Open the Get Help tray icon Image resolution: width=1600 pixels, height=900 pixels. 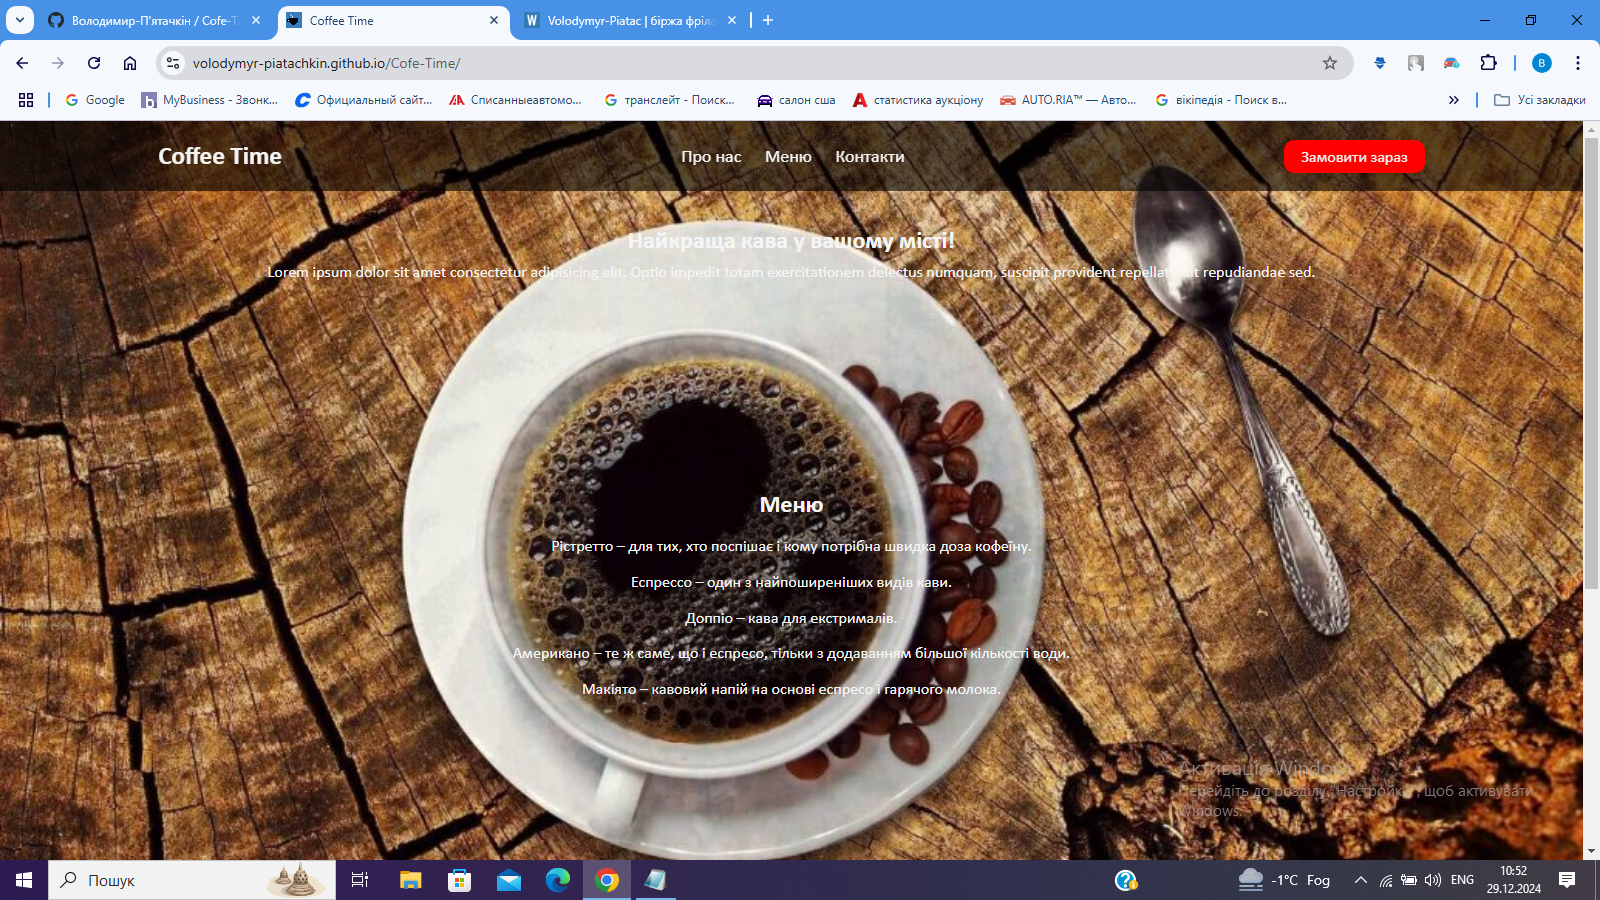1126,880
